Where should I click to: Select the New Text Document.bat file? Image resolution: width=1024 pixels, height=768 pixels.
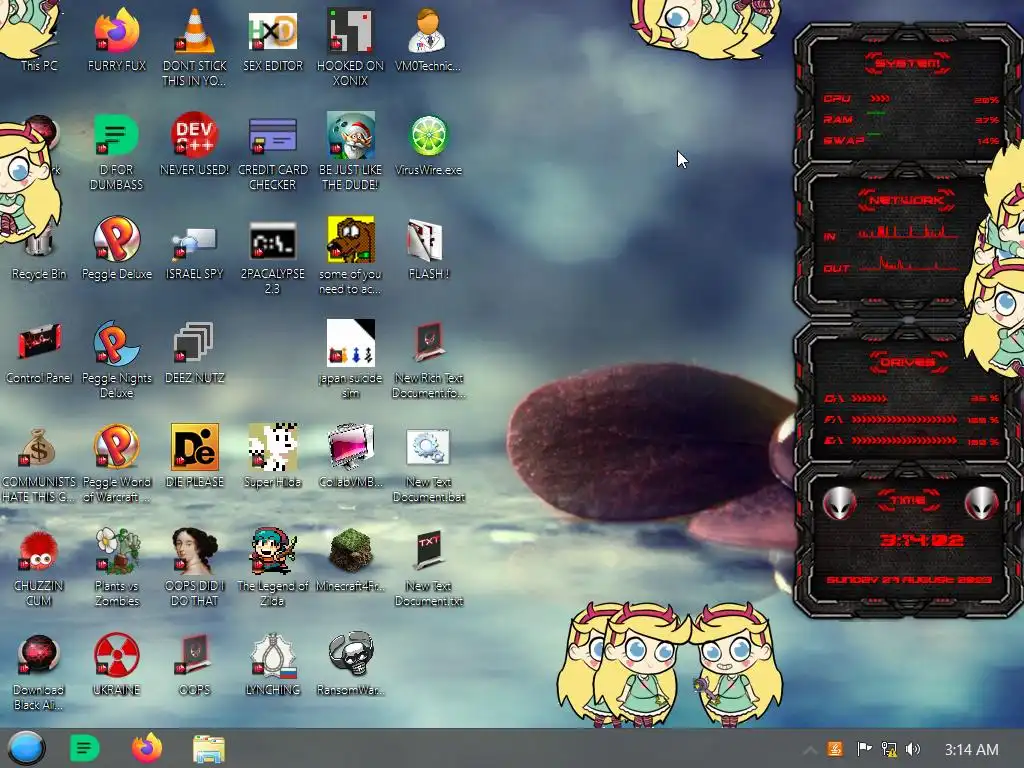[428, 464]
